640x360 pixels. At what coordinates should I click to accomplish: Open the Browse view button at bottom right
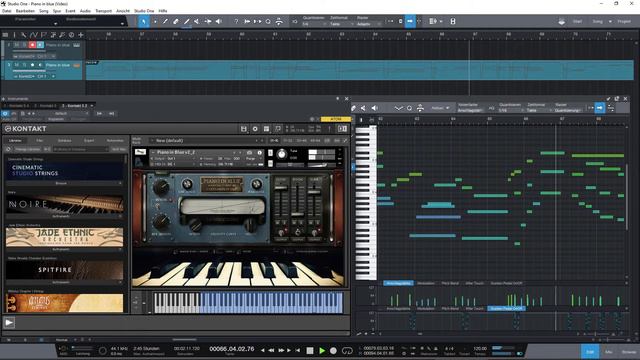(629, 351)
